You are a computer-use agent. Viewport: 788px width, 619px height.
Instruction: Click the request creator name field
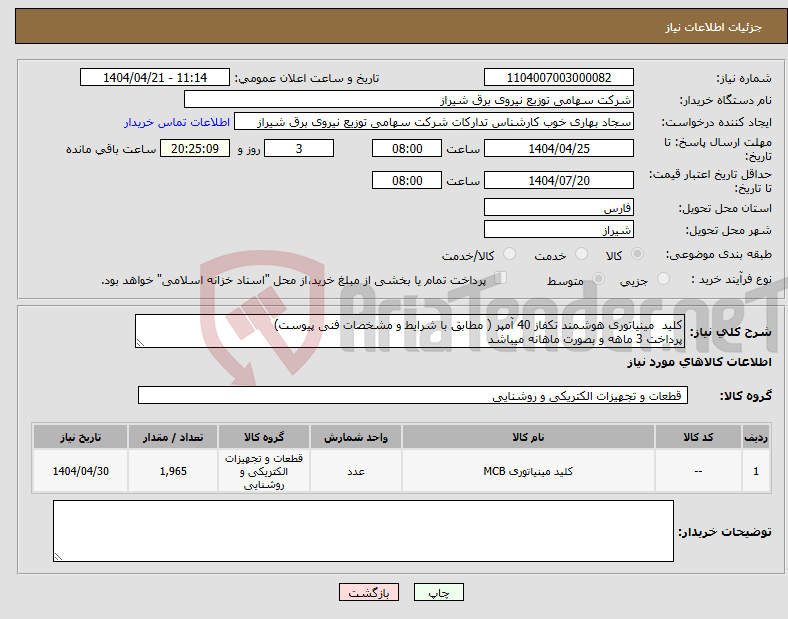pyautogui.click(x=434, y=122)
